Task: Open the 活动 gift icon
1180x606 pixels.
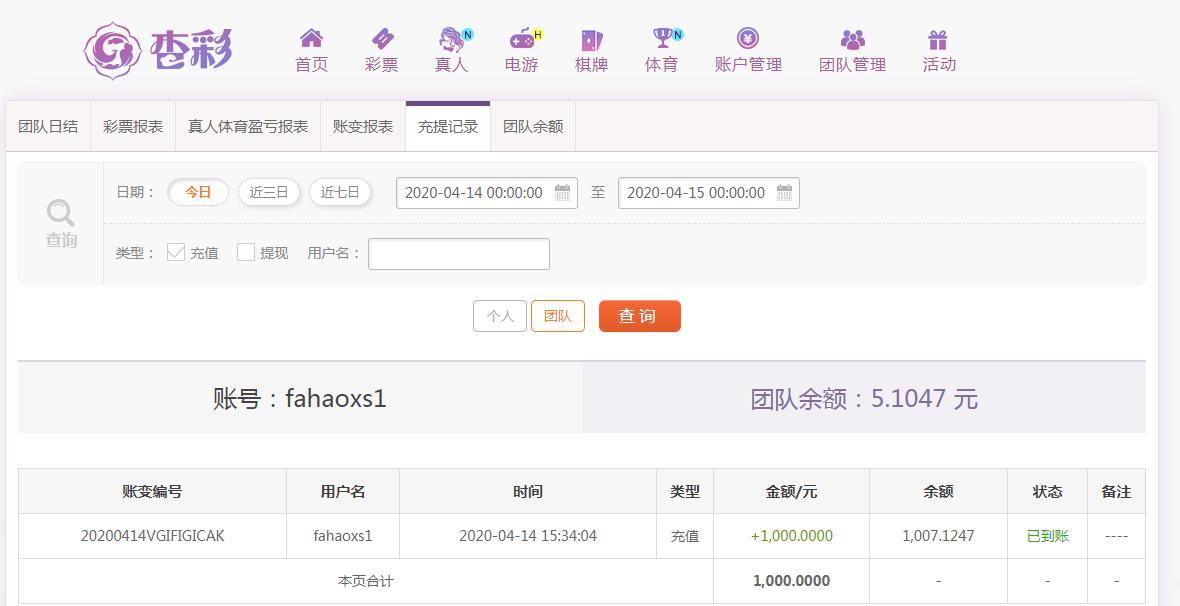Action: pos(937,40)
